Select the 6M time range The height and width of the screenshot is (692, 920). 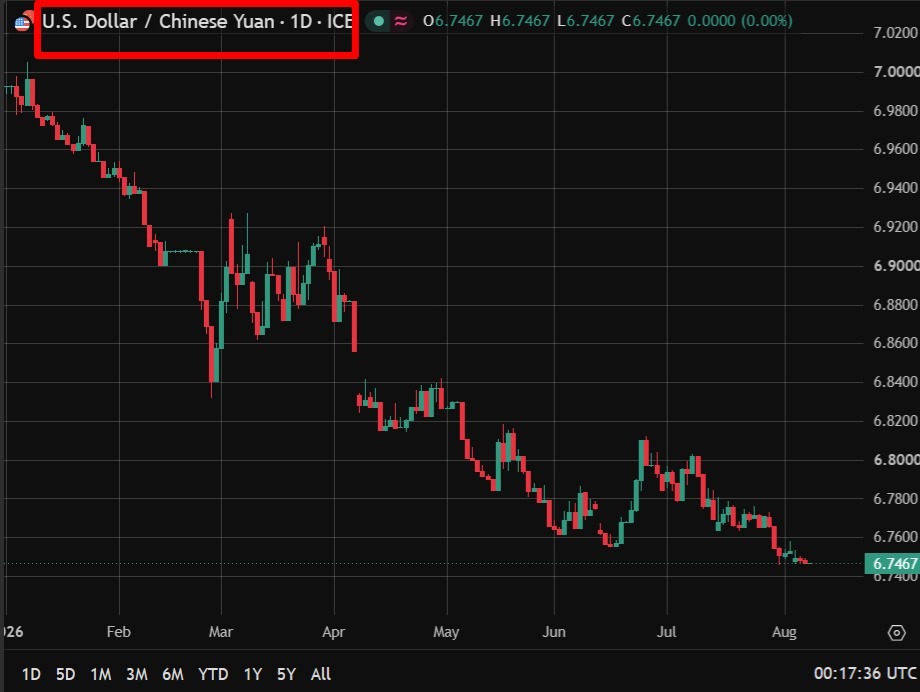[172, 674]
